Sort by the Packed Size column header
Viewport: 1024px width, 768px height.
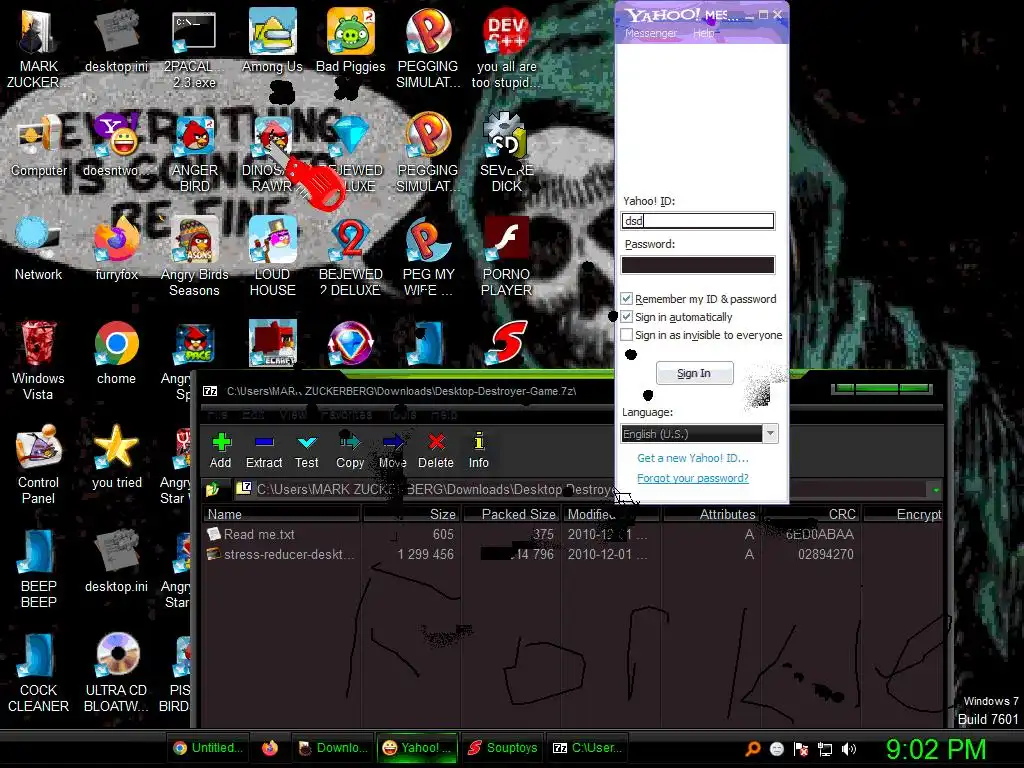pyautogui.click(x=512, y=515)
